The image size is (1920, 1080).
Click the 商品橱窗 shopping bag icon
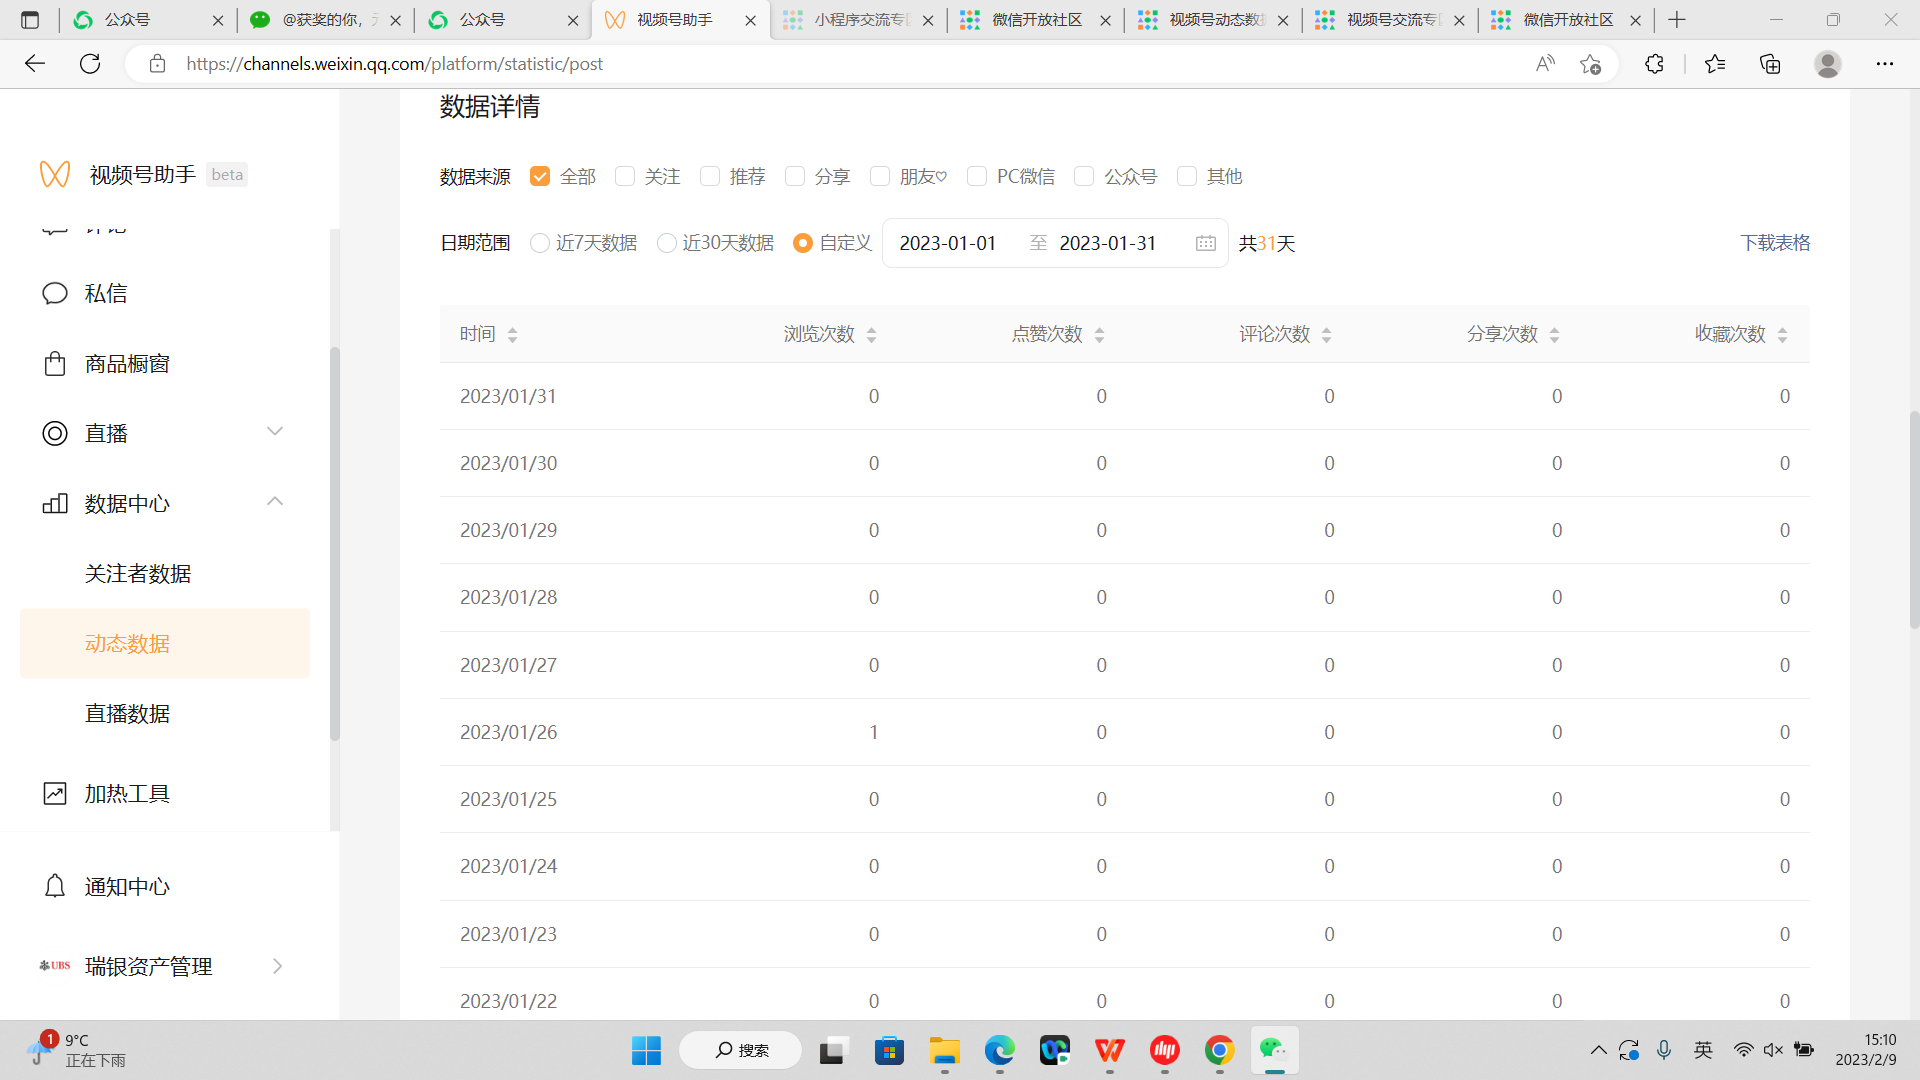[54, 363]
